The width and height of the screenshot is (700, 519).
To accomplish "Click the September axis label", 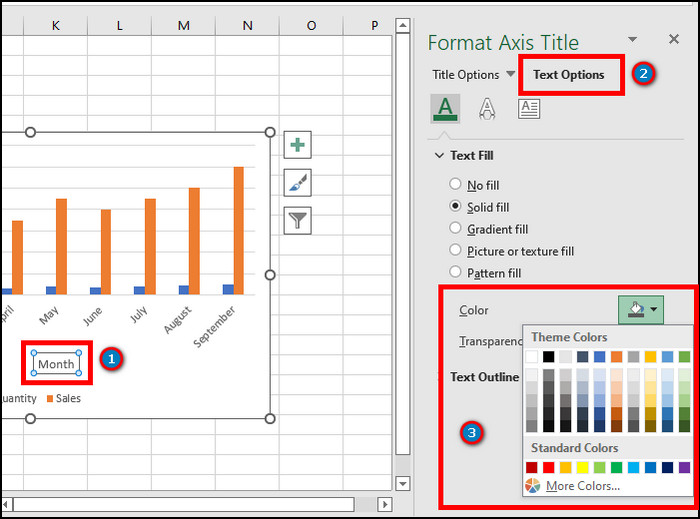I will 214,326.
